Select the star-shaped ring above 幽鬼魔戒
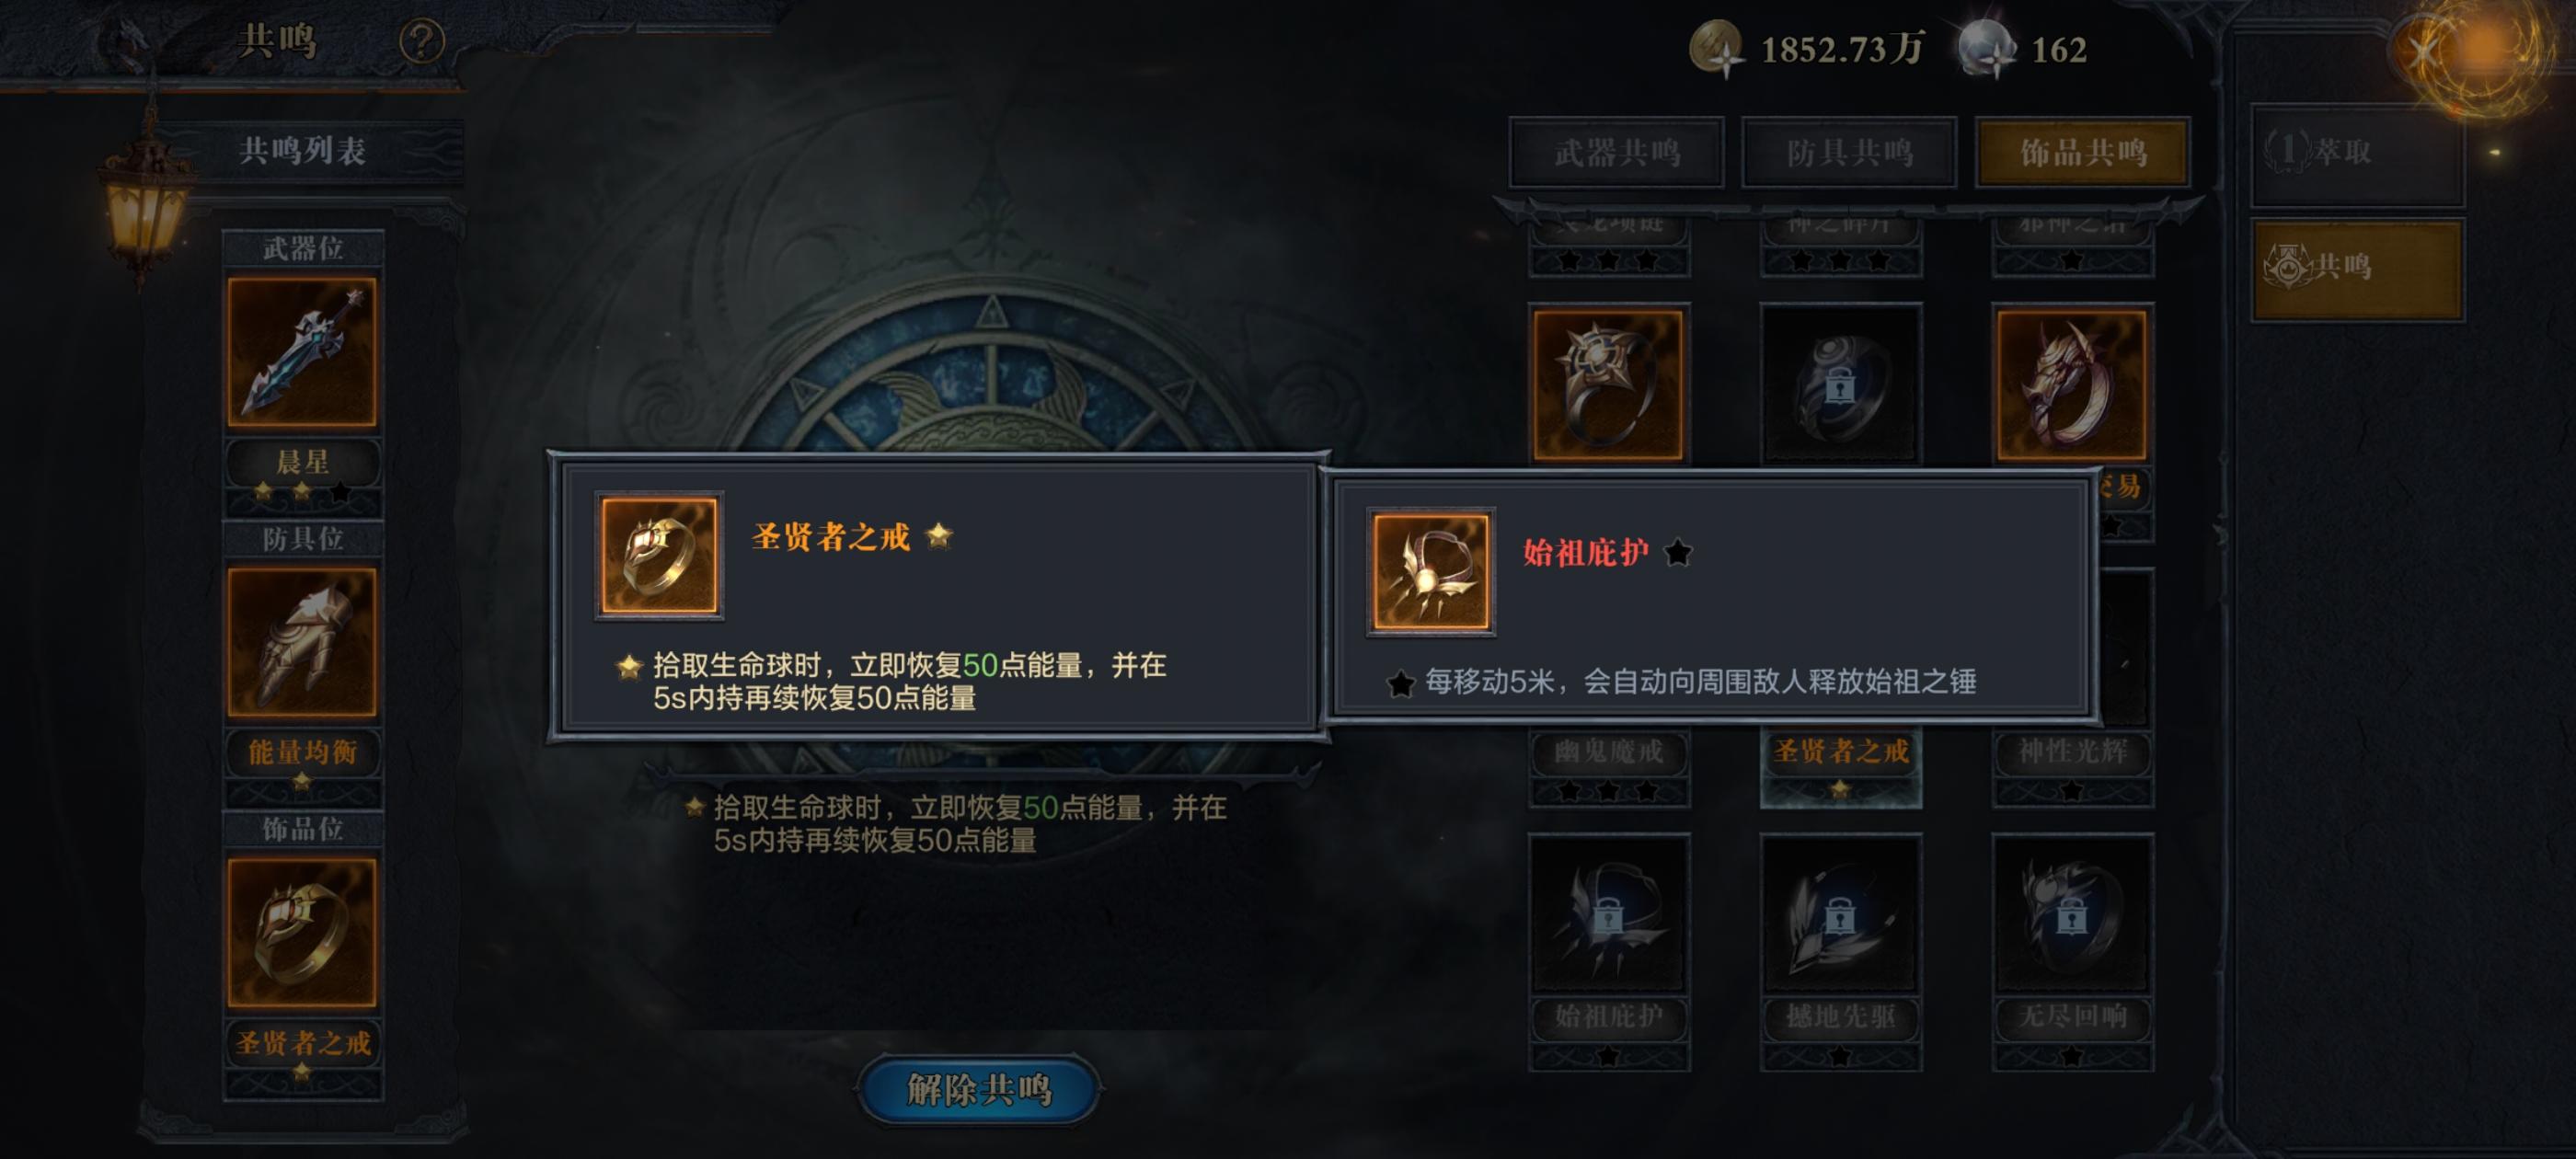Viewport: 2576px width, 1159px height. tap(1608, 384)
